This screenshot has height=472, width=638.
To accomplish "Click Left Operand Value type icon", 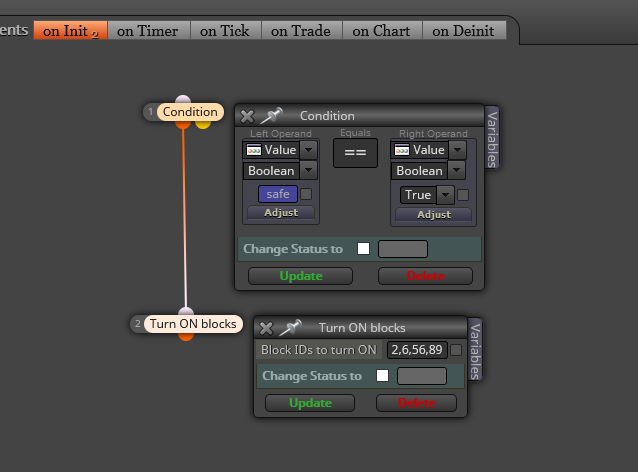I will (254, 150).
